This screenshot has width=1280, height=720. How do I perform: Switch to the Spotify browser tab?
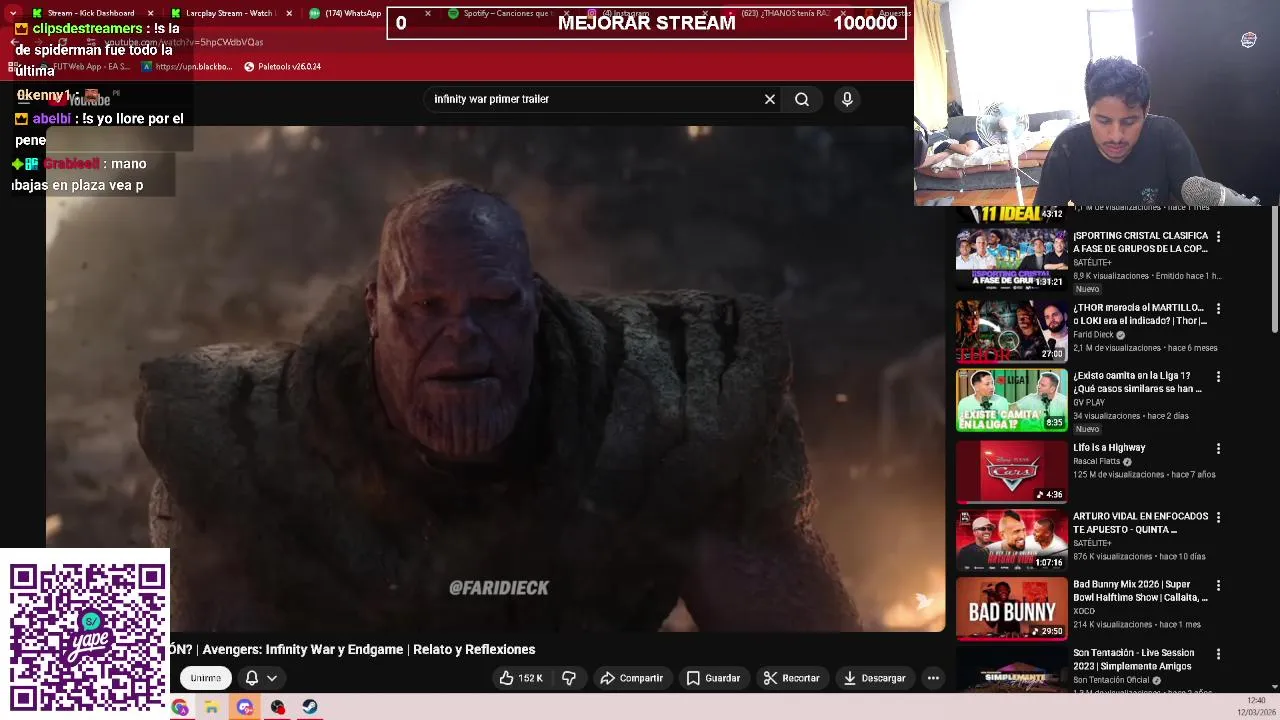pos(507,13)
